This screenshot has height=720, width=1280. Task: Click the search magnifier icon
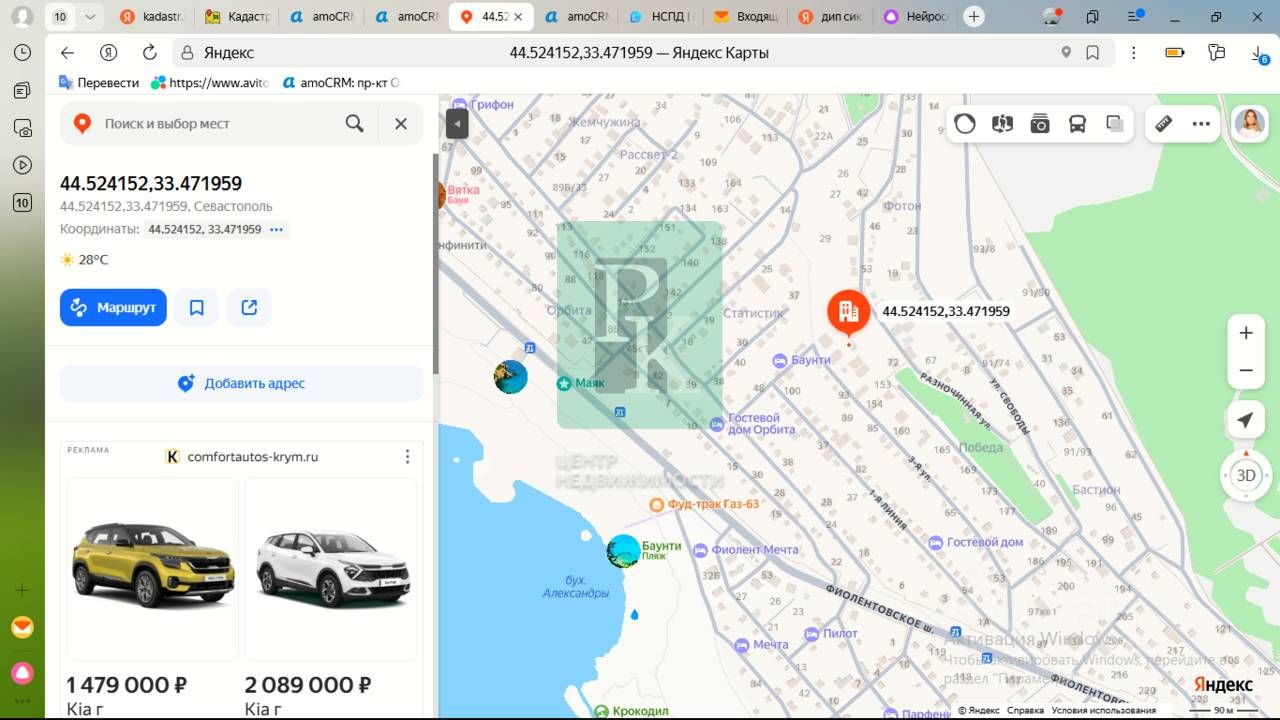[x=354, y=123]
